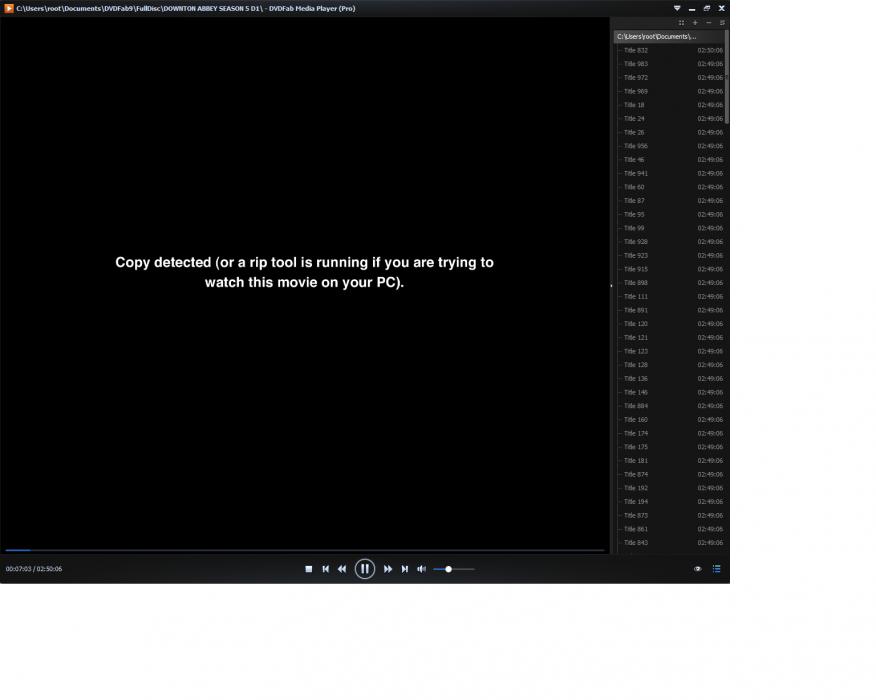Select Title 194 in the playlist
Image resolution: width=876 pixels, height=700 pixels.
point(670,502)
